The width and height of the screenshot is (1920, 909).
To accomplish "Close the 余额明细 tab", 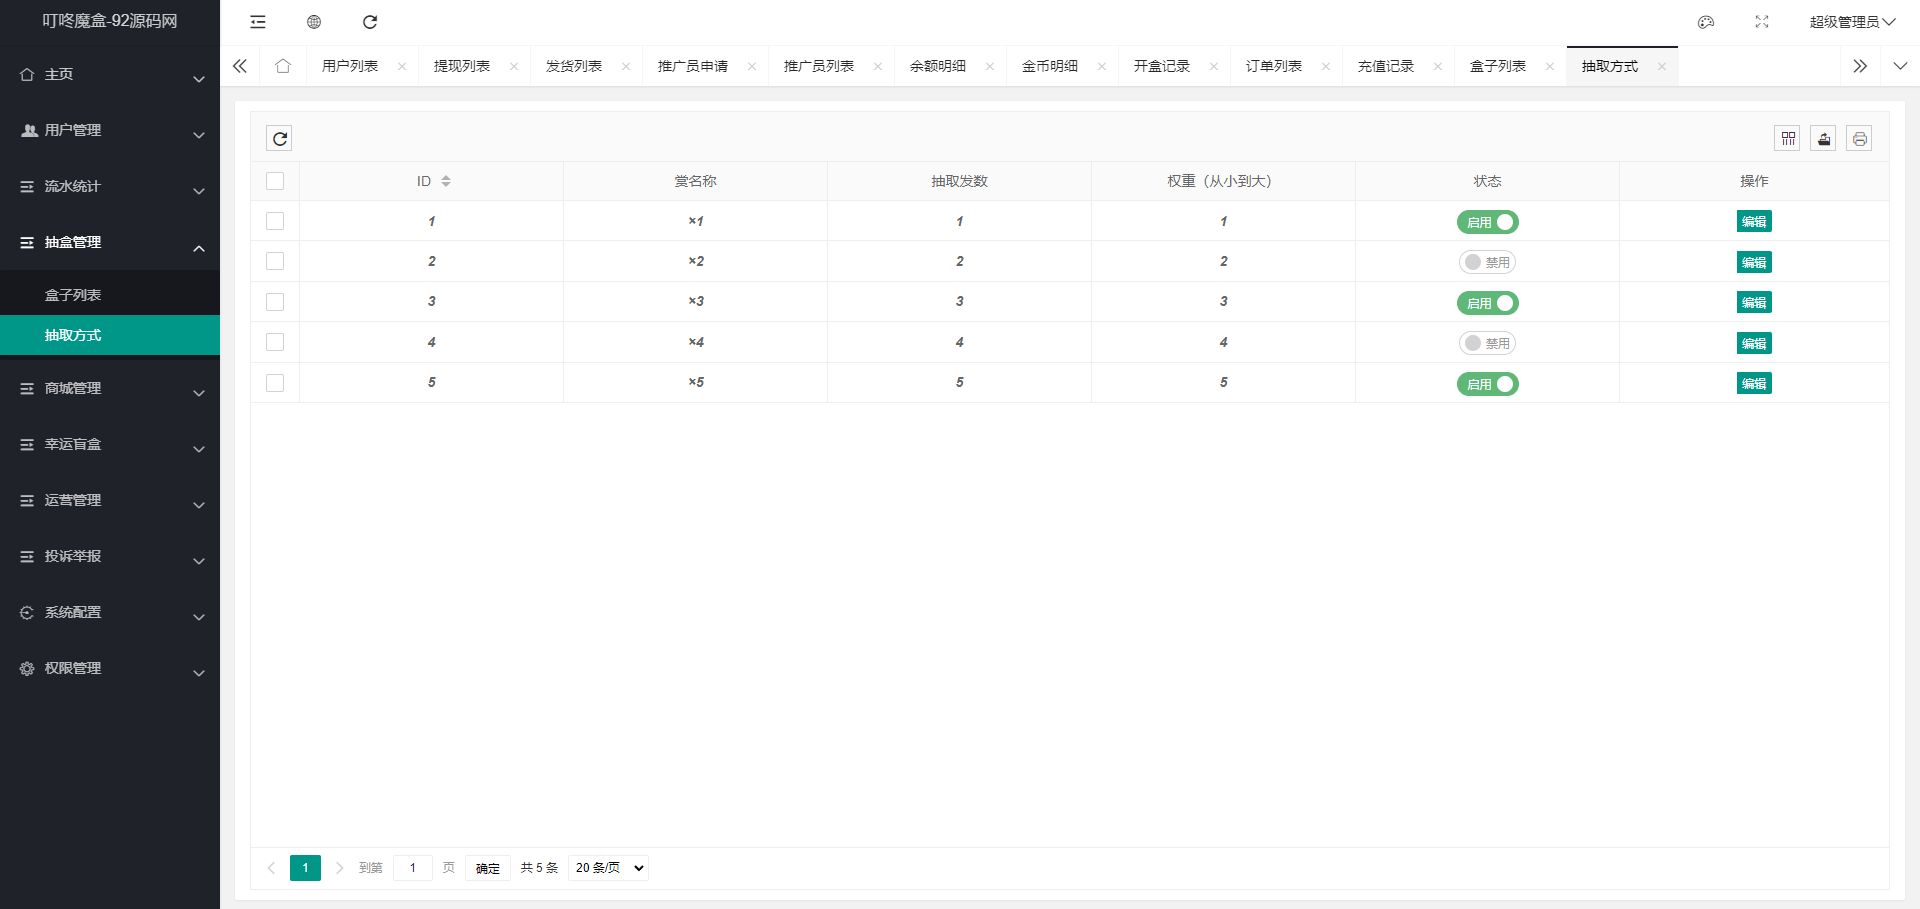I will click(x=990, y=66).
